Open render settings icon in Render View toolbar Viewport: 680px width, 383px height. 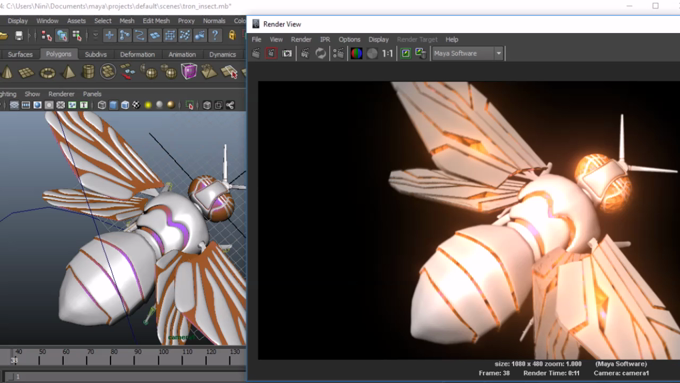338,53
